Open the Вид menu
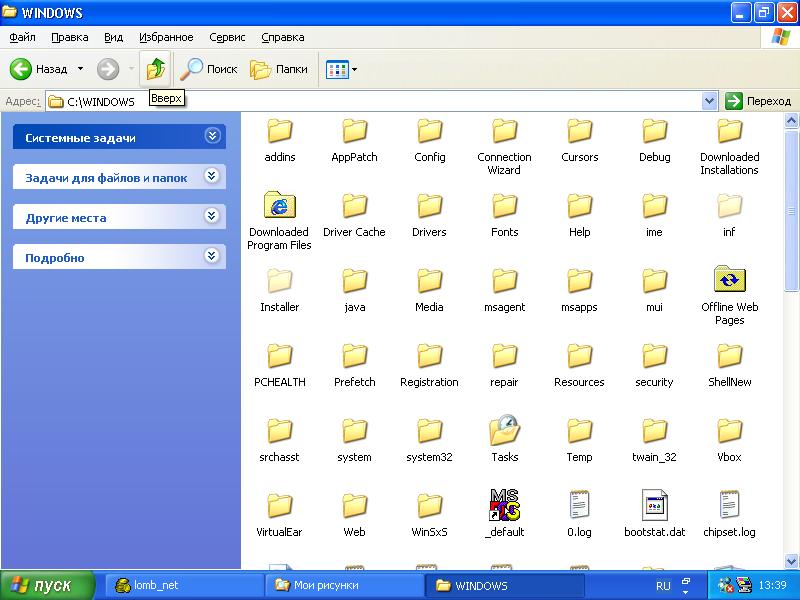The image size is (800, 600). (113, 37)
